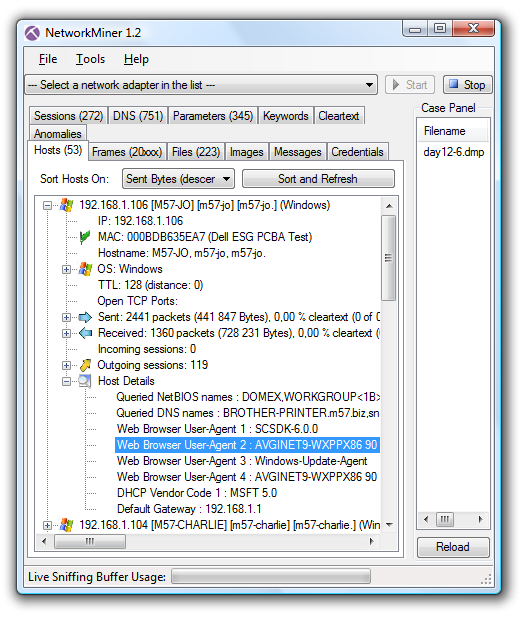The height and width of the screenshot is (617, 520).
Task: Switch to the Images tab
Action: pos(247,152)
